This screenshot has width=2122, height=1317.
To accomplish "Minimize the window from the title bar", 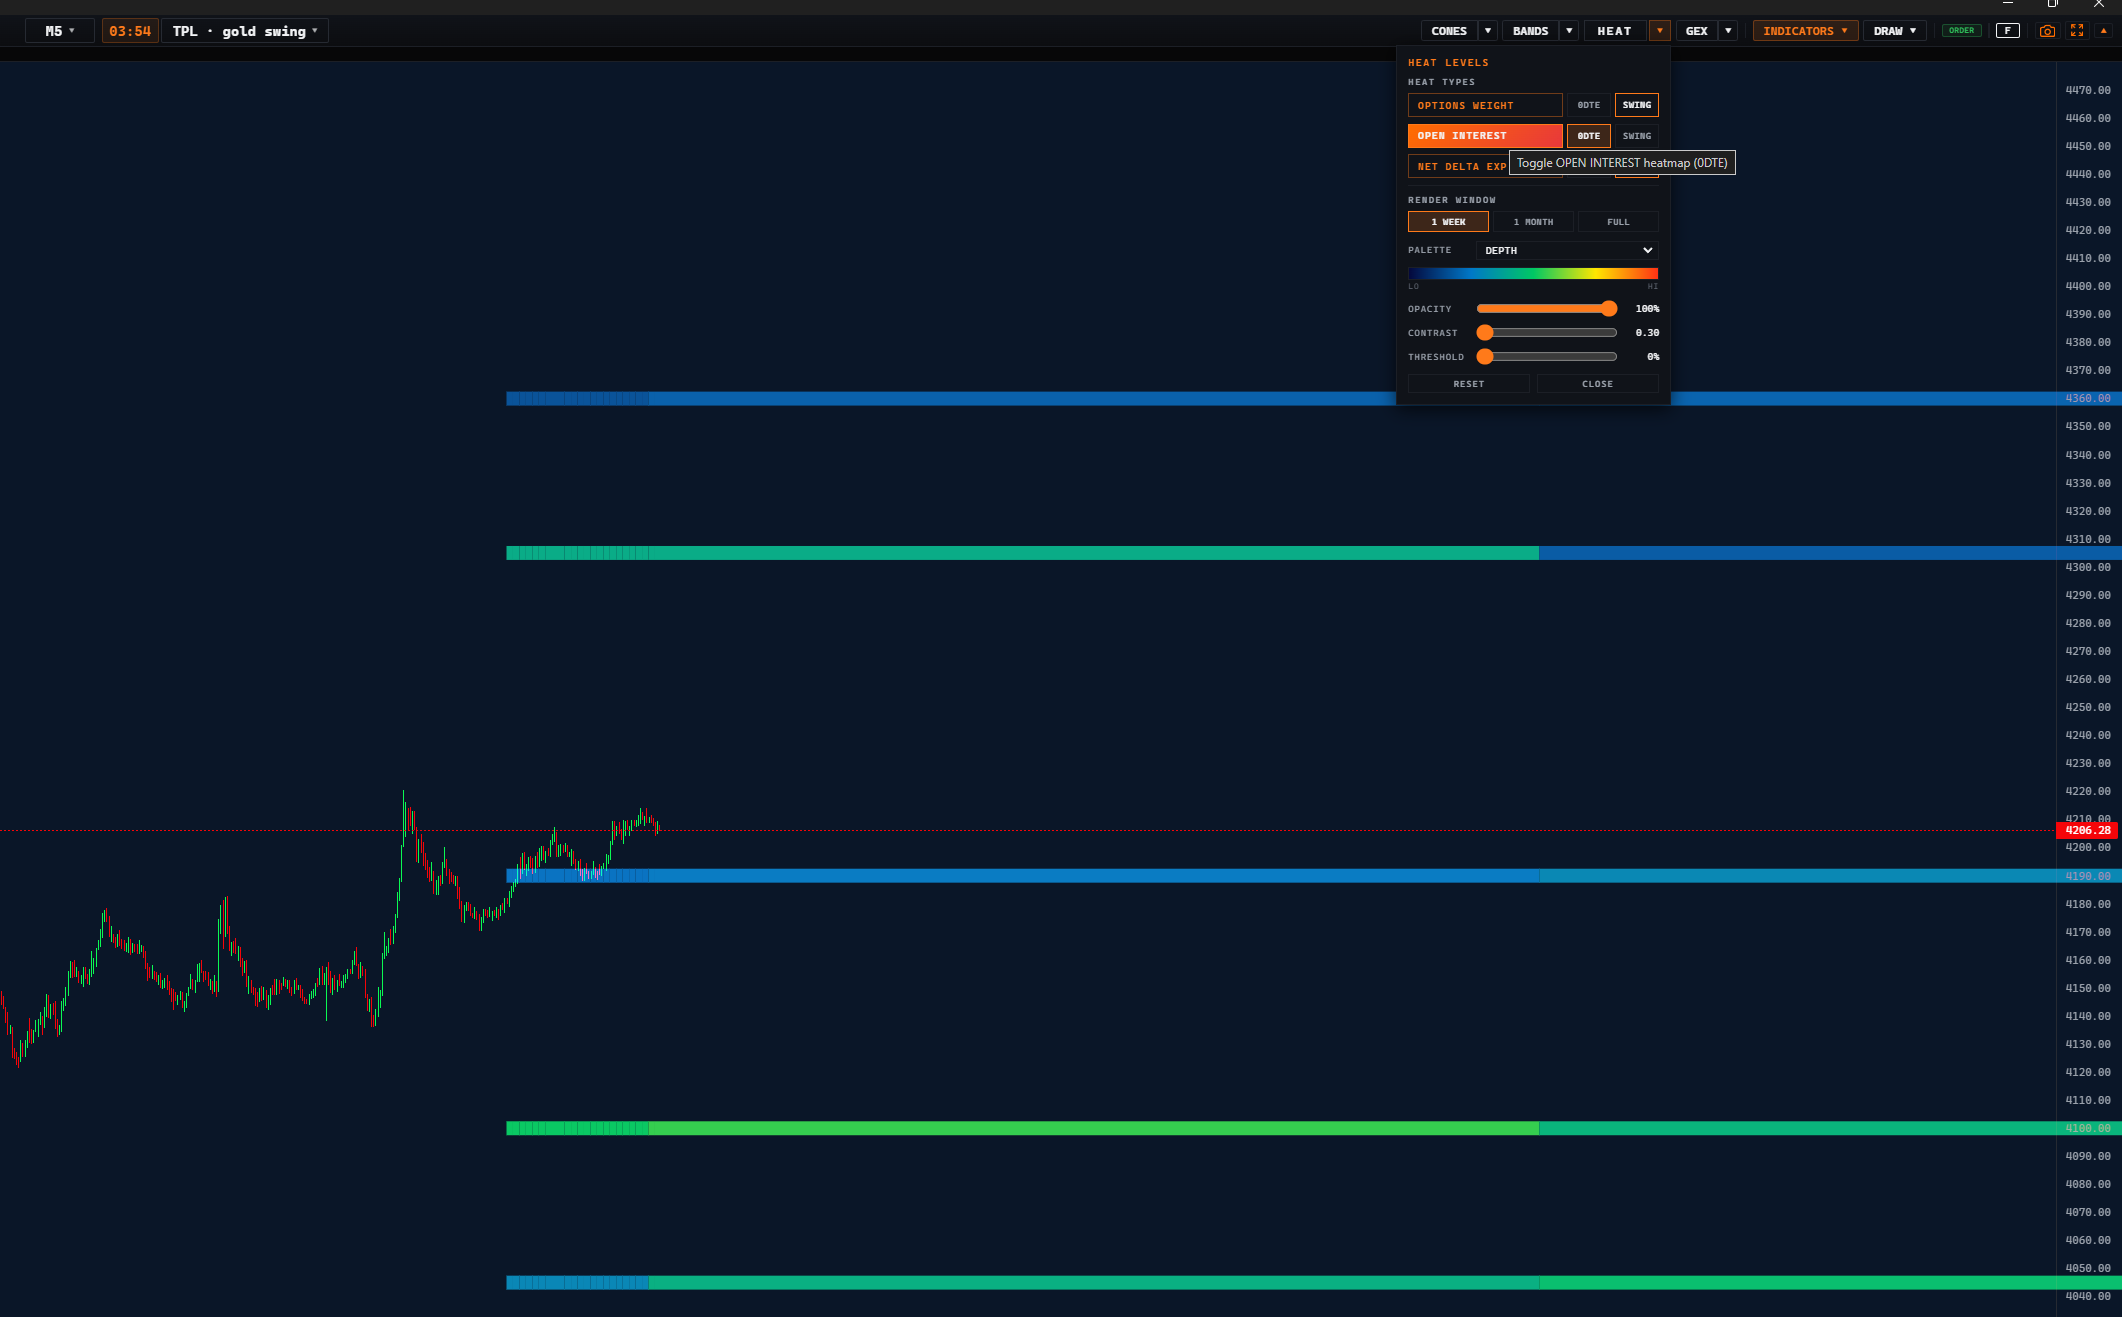I will tap(2007, 4).
